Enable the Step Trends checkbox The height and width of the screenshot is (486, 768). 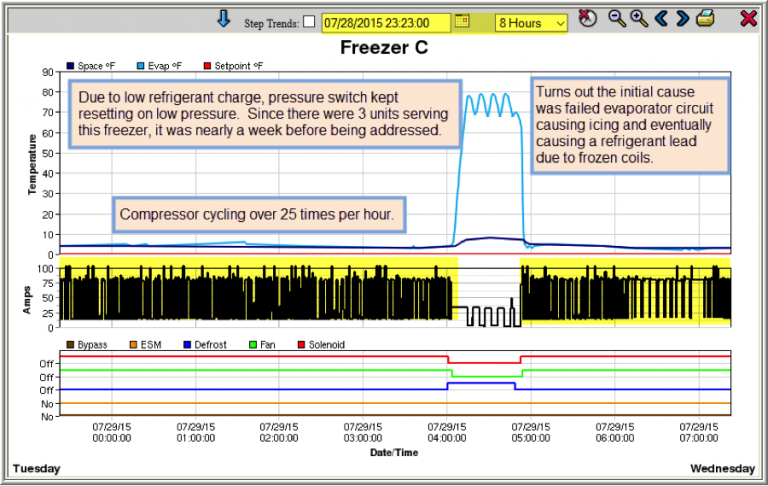pos(309,22)
